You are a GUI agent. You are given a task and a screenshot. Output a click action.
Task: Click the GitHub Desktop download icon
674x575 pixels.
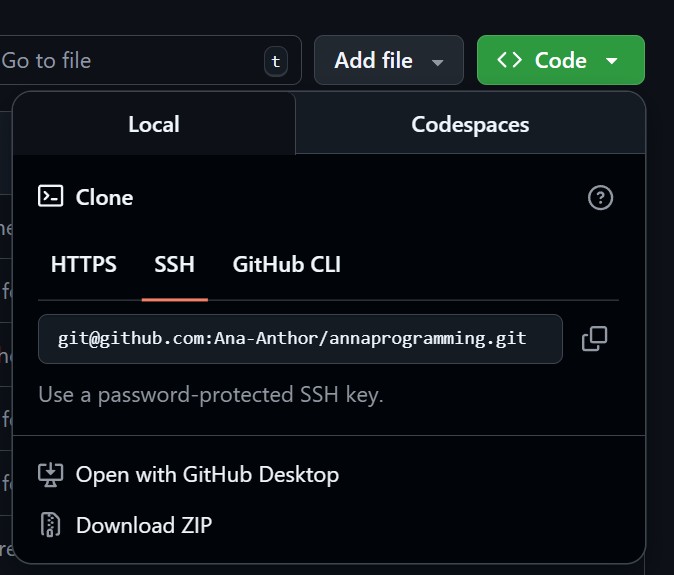pyautogui.click(x=51, y=474)
